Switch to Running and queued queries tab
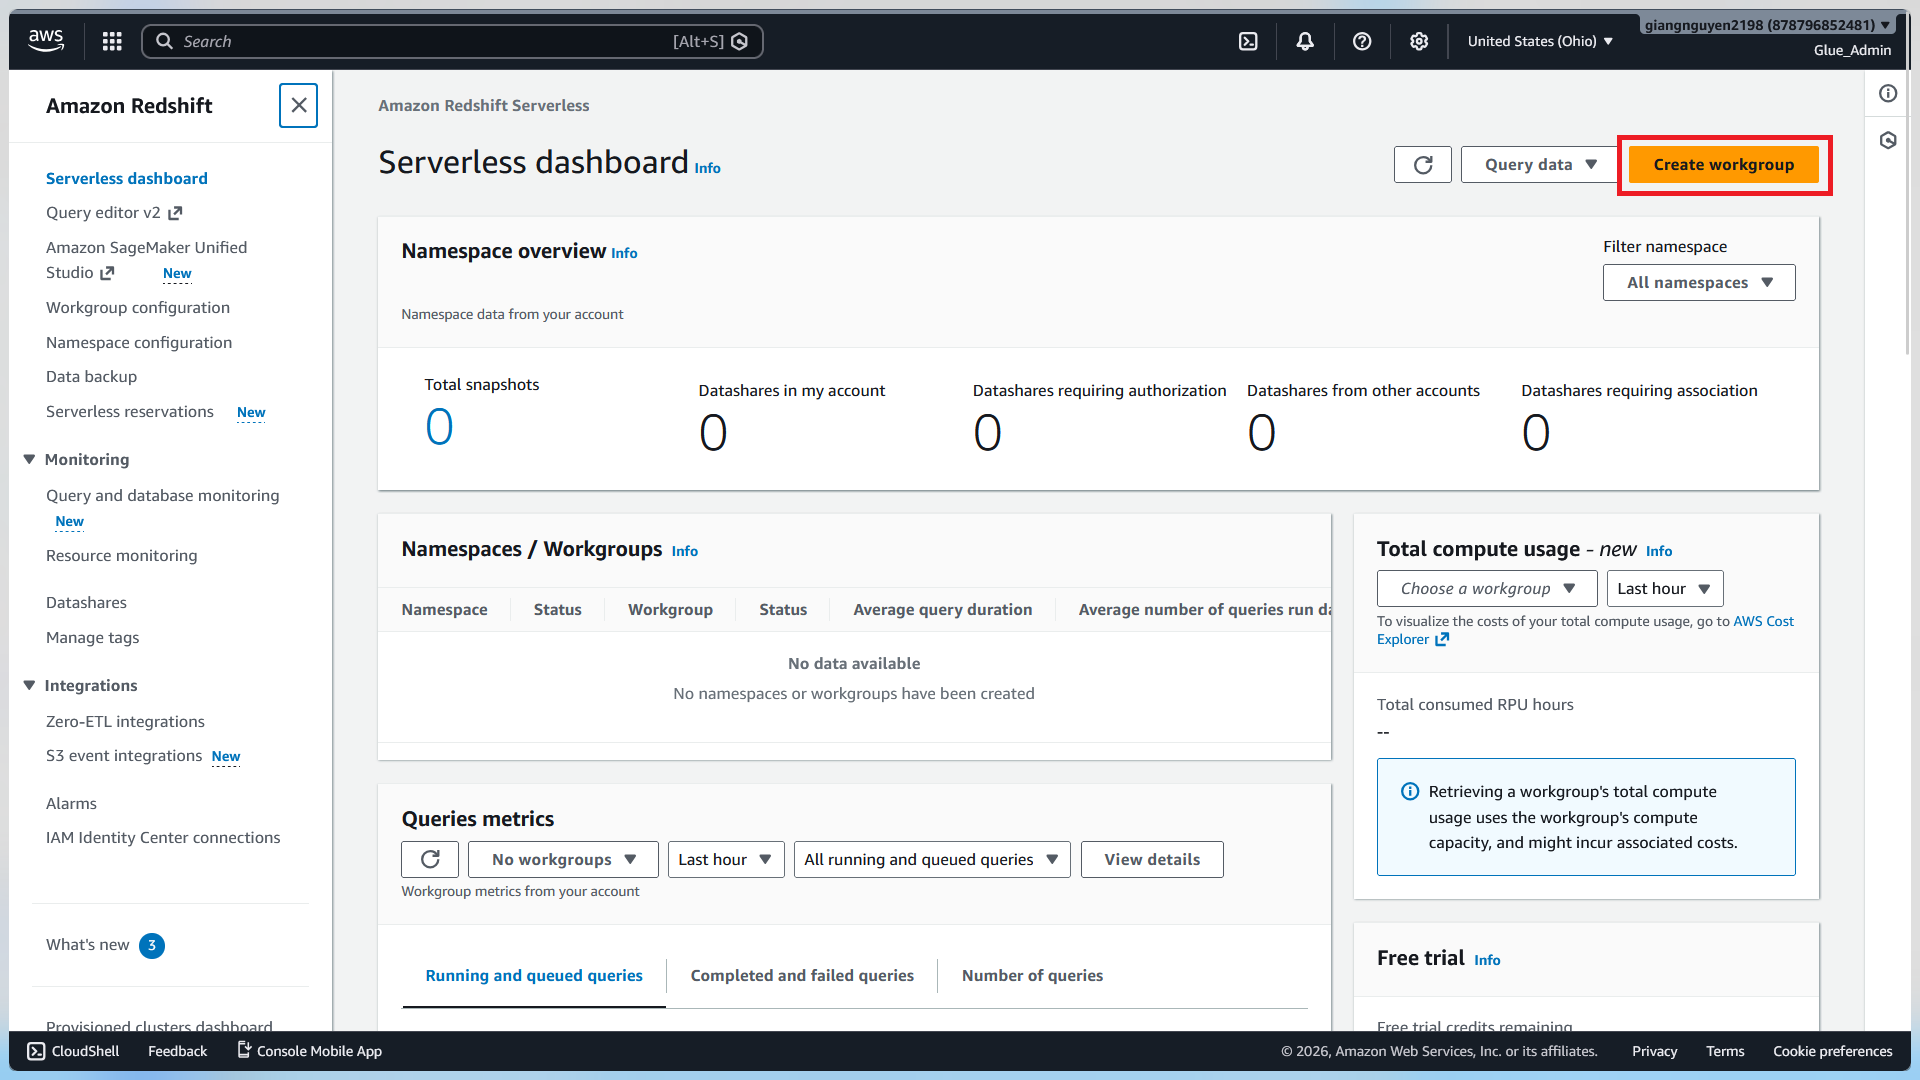The height and width of the screenshot is (1080, 1920). [534, 975]
